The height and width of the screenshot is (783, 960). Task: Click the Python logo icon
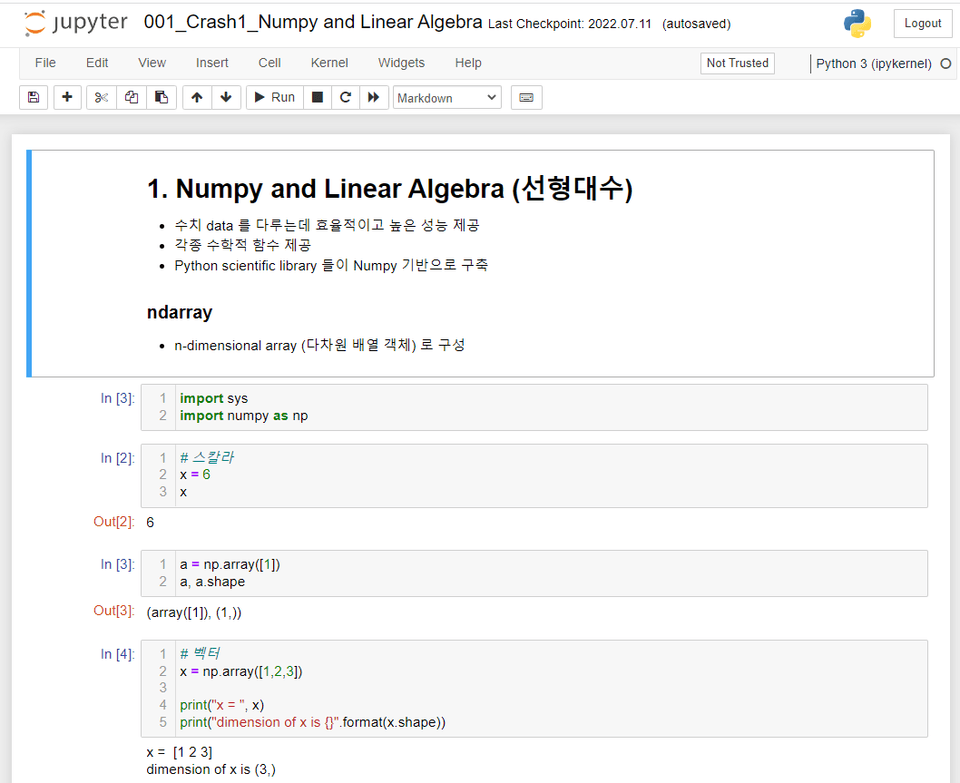(x=857, y=23)
